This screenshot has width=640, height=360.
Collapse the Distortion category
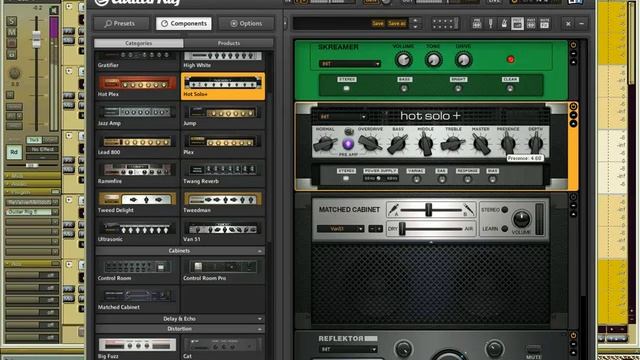(260, 329)
